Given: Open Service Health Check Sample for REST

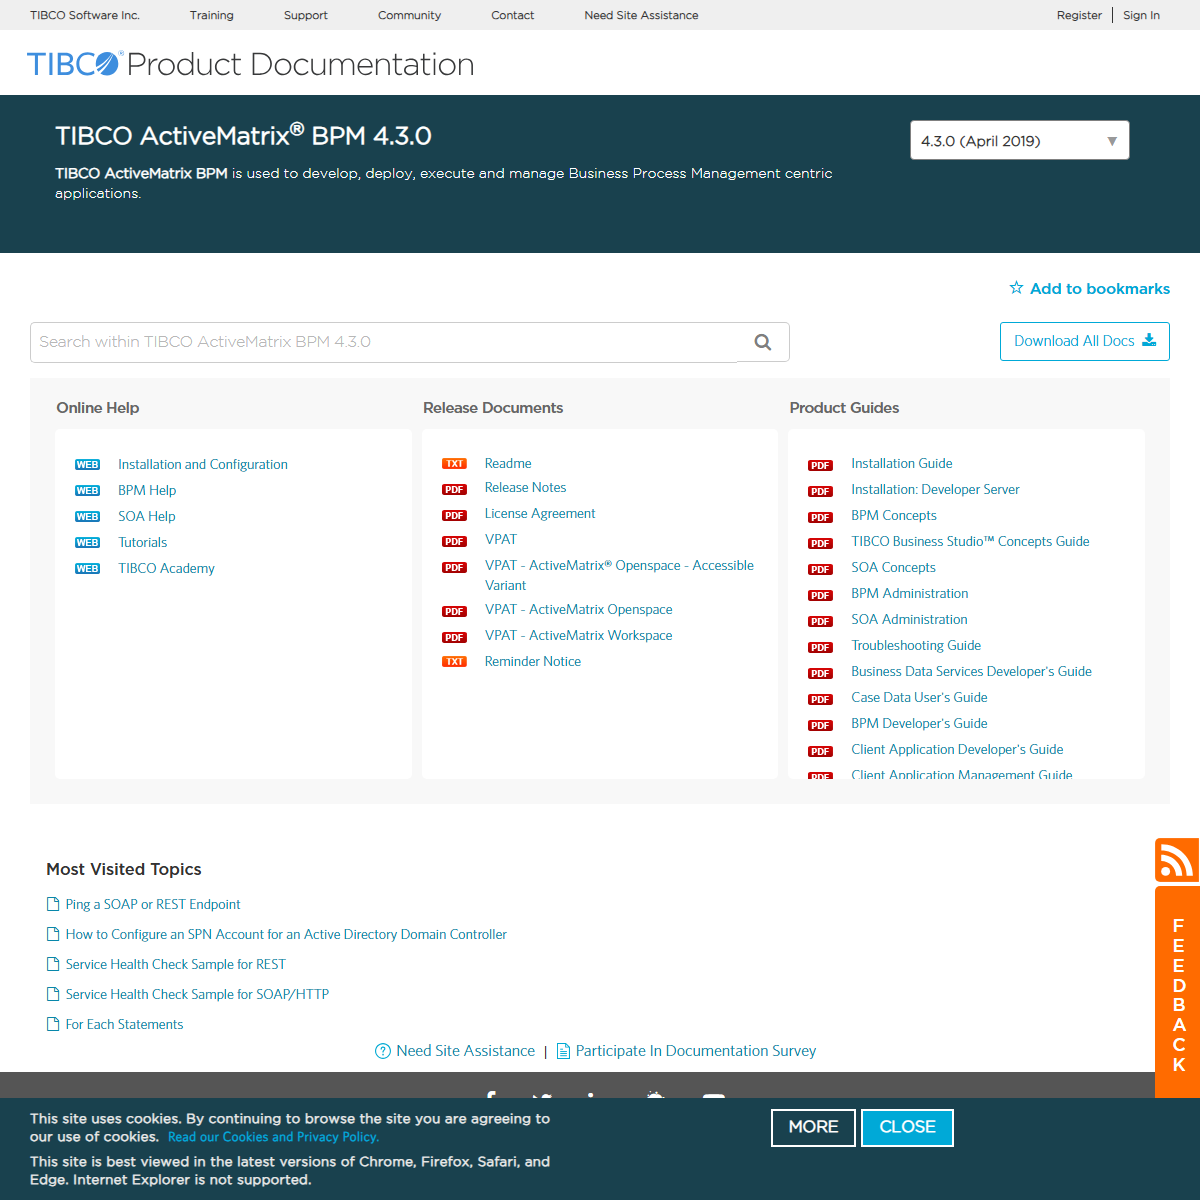Looking at the screenshot, I should tap(176, 964).
